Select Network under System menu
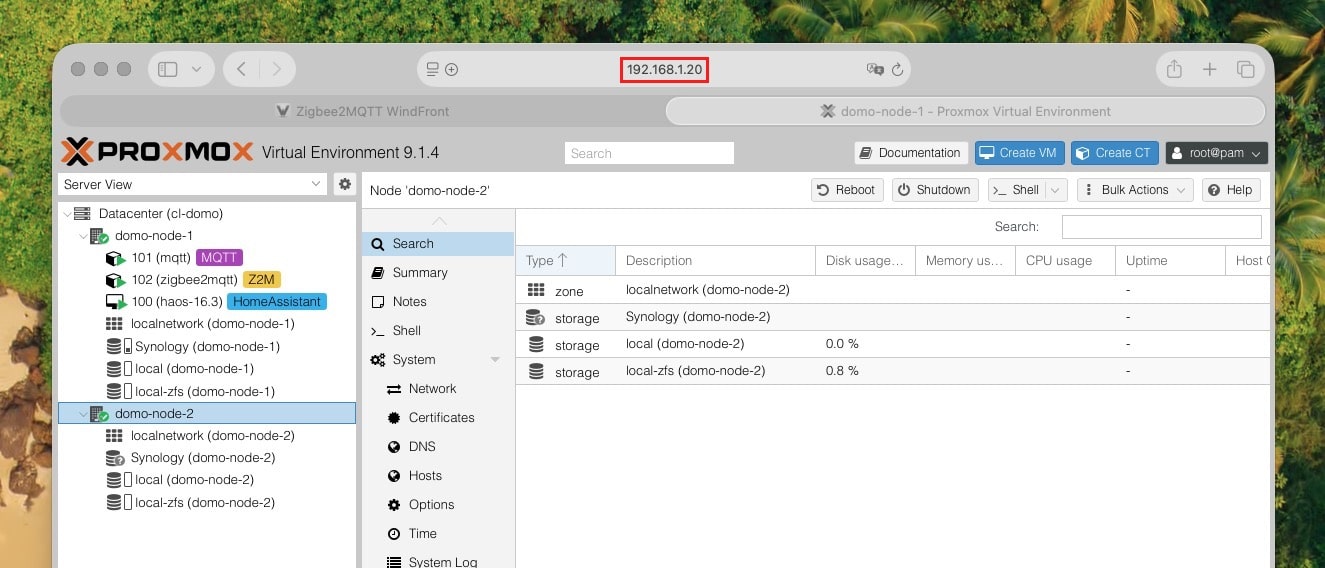The width and height of the screenshot is (1325, 568). point(432,389)
